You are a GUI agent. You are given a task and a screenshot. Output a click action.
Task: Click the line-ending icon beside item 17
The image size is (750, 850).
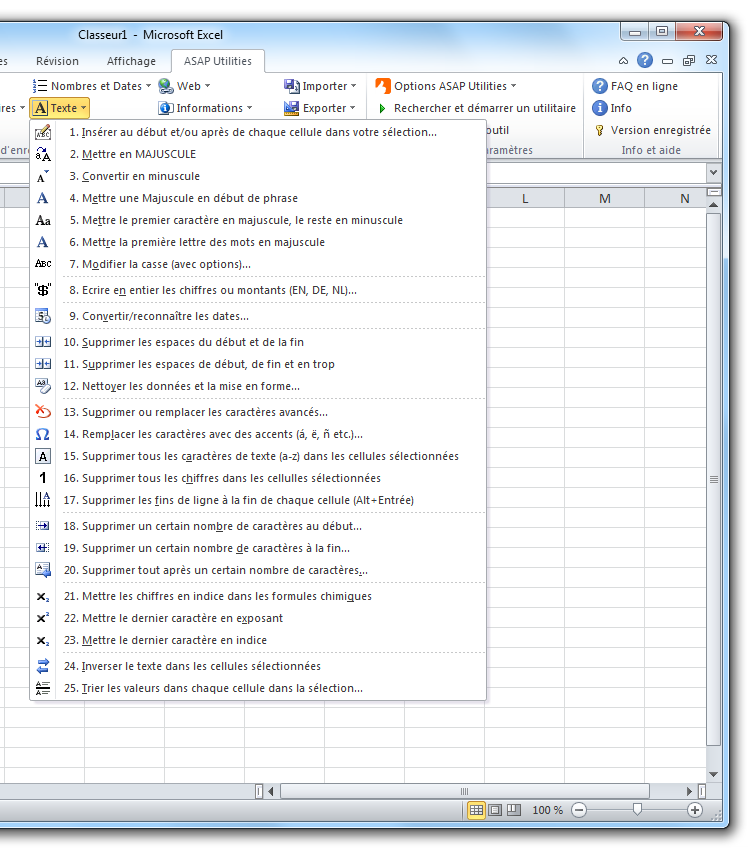(x=43, y=500)
